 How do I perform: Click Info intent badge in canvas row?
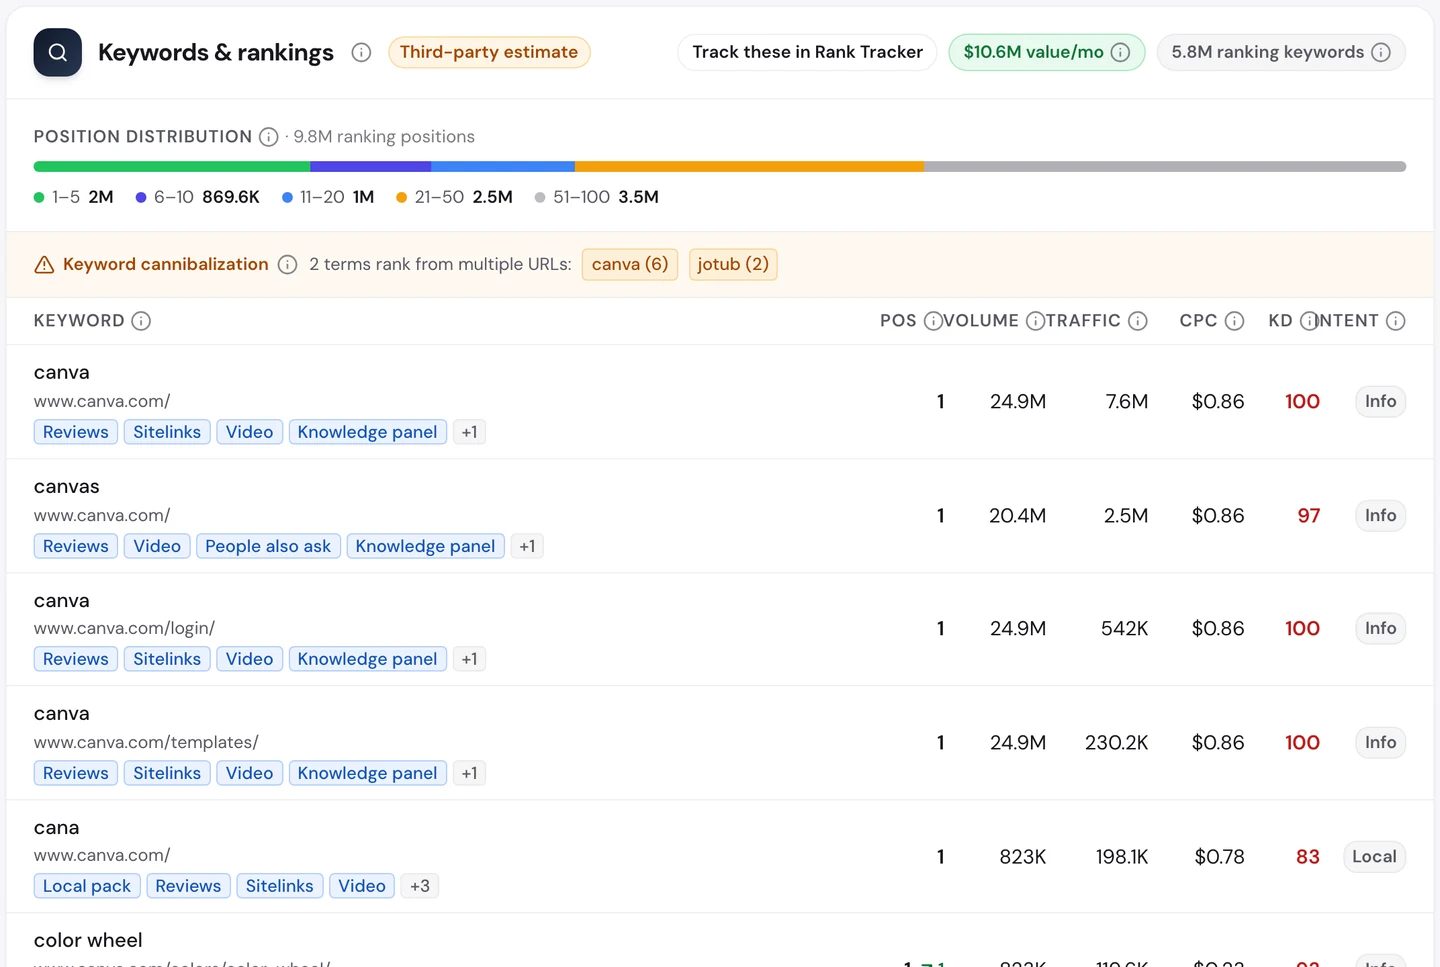click(1380, 516)
